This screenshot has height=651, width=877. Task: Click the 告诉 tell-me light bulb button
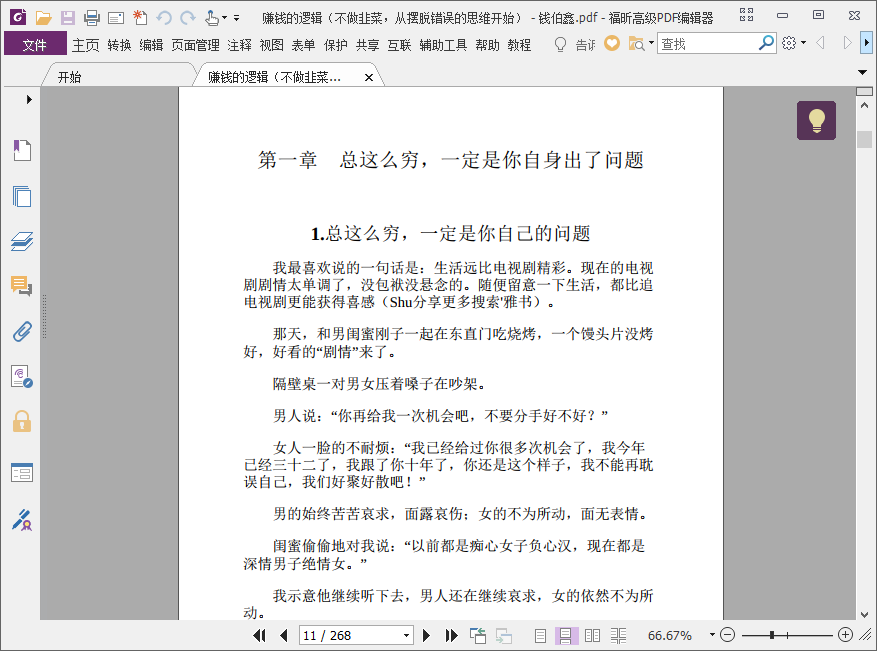pos(574,44)
